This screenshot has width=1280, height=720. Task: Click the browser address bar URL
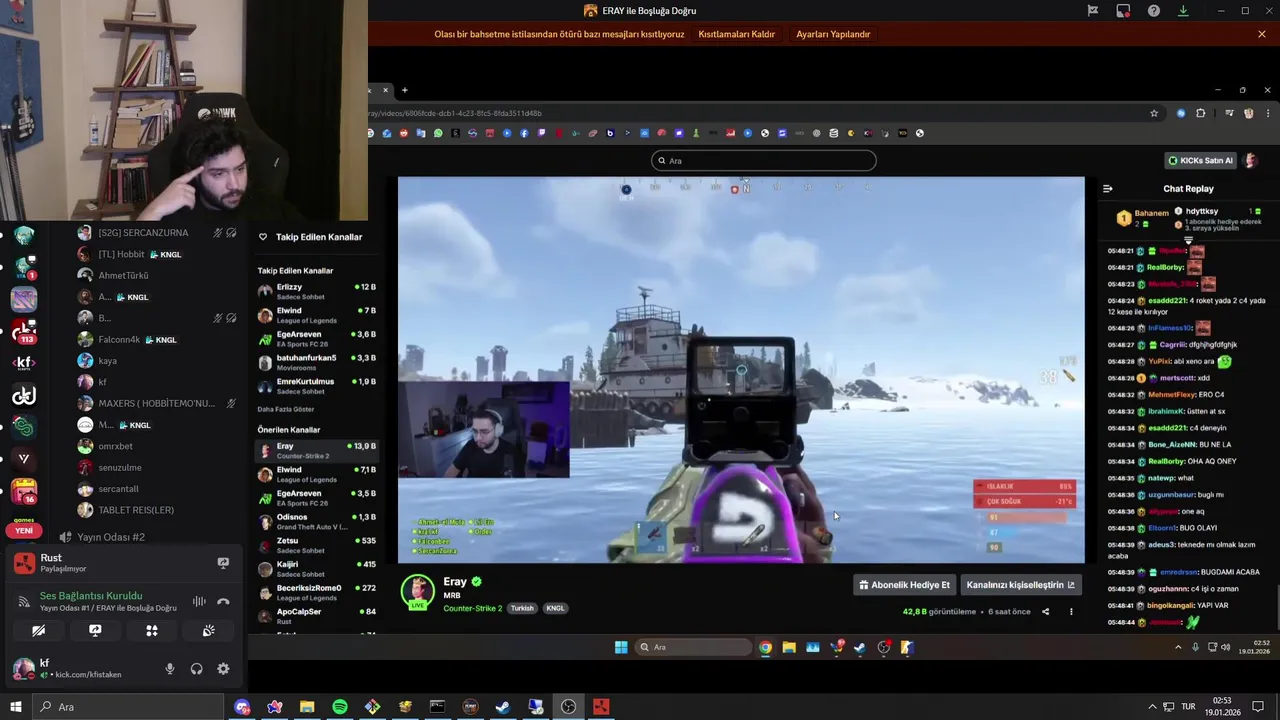point(456,113)
